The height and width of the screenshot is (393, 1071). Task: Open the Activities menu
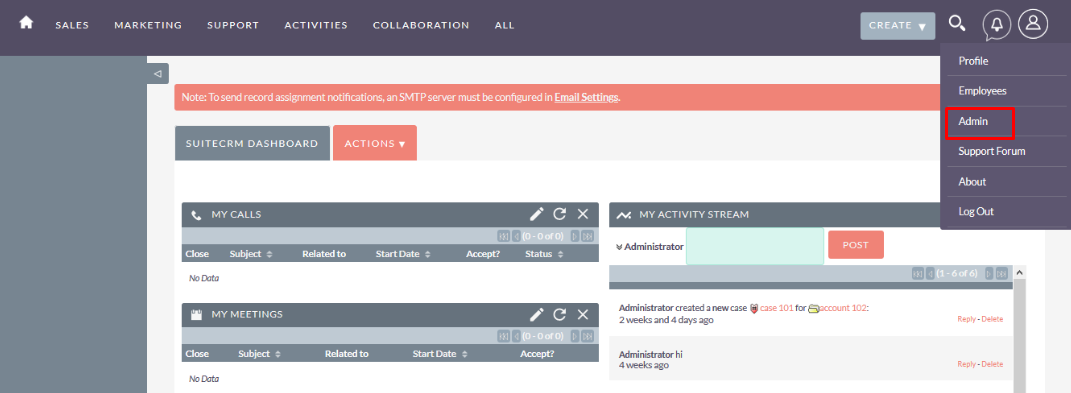[316, 25]
